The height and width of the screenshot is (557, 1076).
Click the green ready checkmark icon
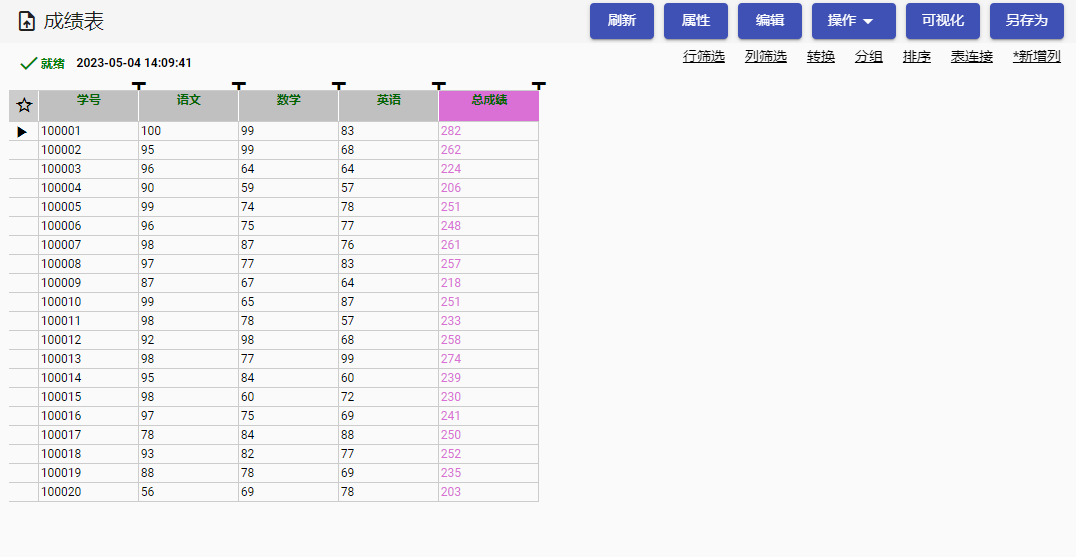[29, 63]
